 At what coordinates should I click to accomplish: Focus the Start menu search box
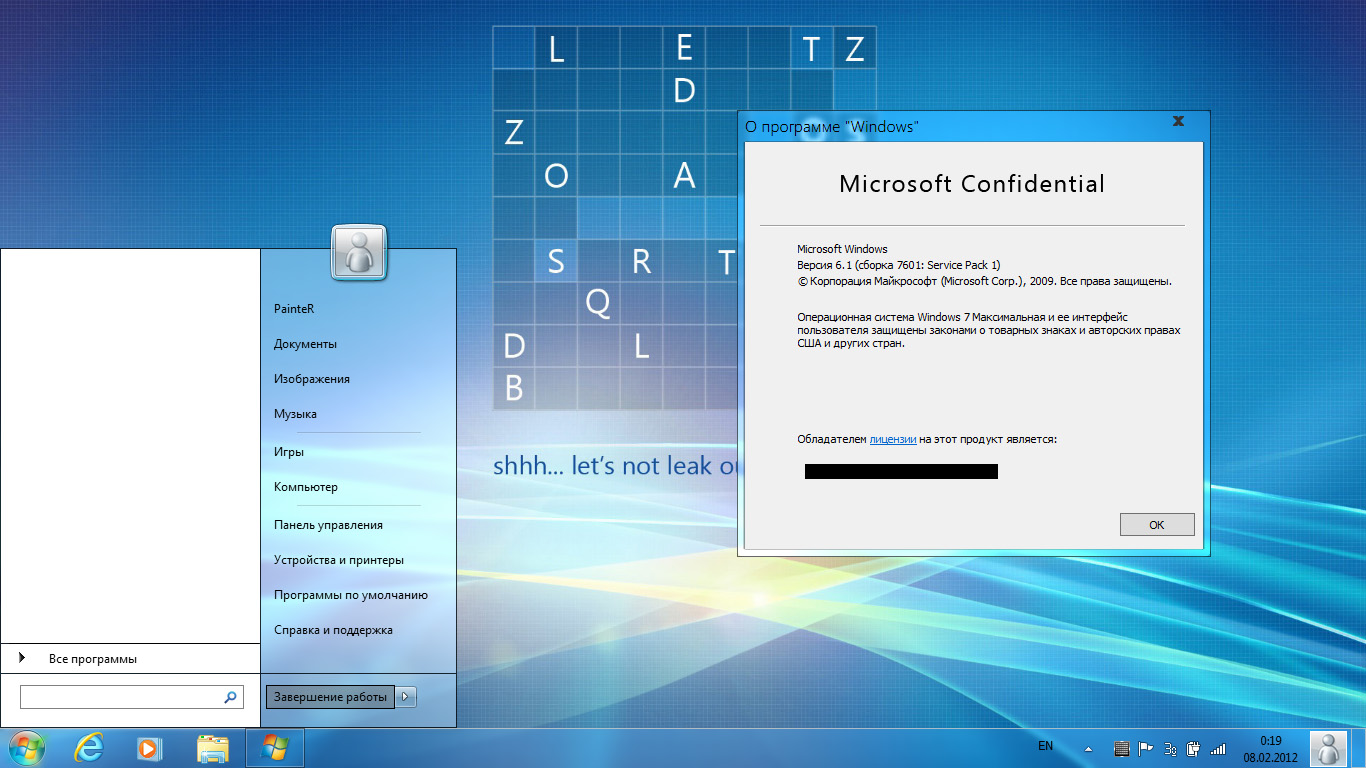point(131,697)
